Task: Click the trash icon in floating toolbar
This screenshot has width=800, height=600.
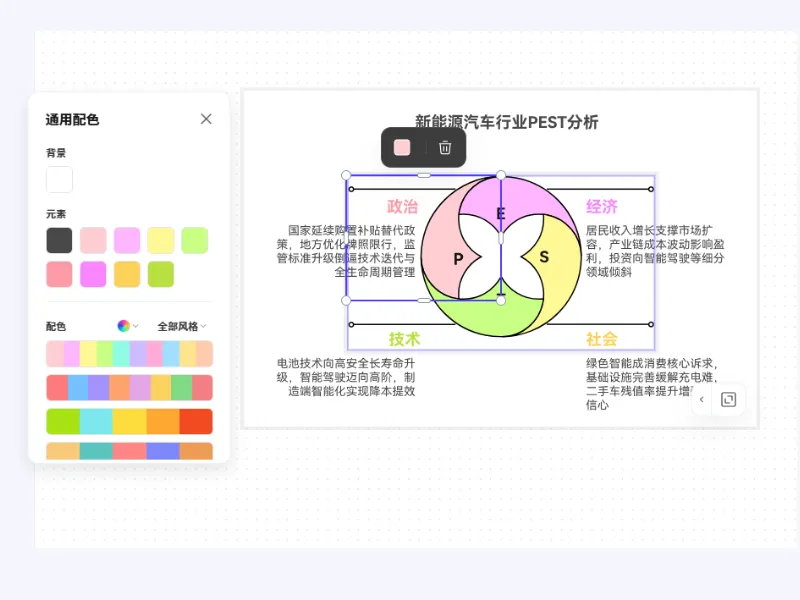Action: click(445, 148)
